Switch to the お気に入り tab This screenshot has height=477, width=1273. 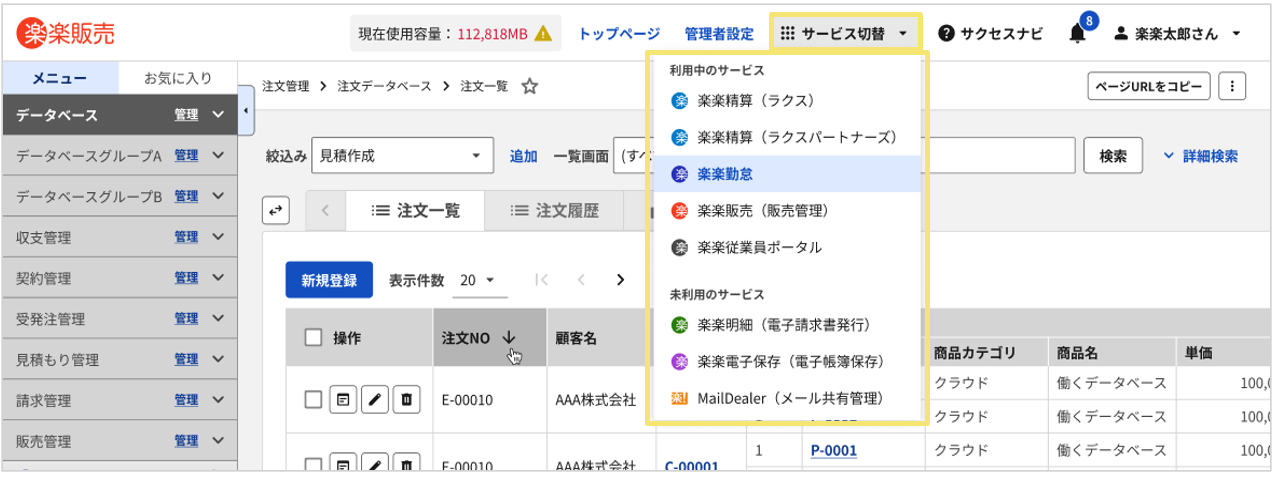point(177,77)
